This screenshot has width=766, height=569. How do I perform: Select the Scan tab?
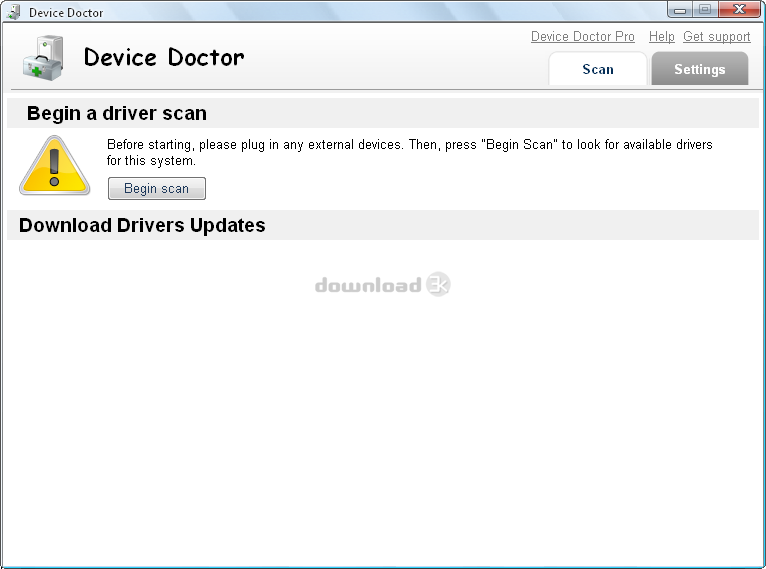(598, 69)
